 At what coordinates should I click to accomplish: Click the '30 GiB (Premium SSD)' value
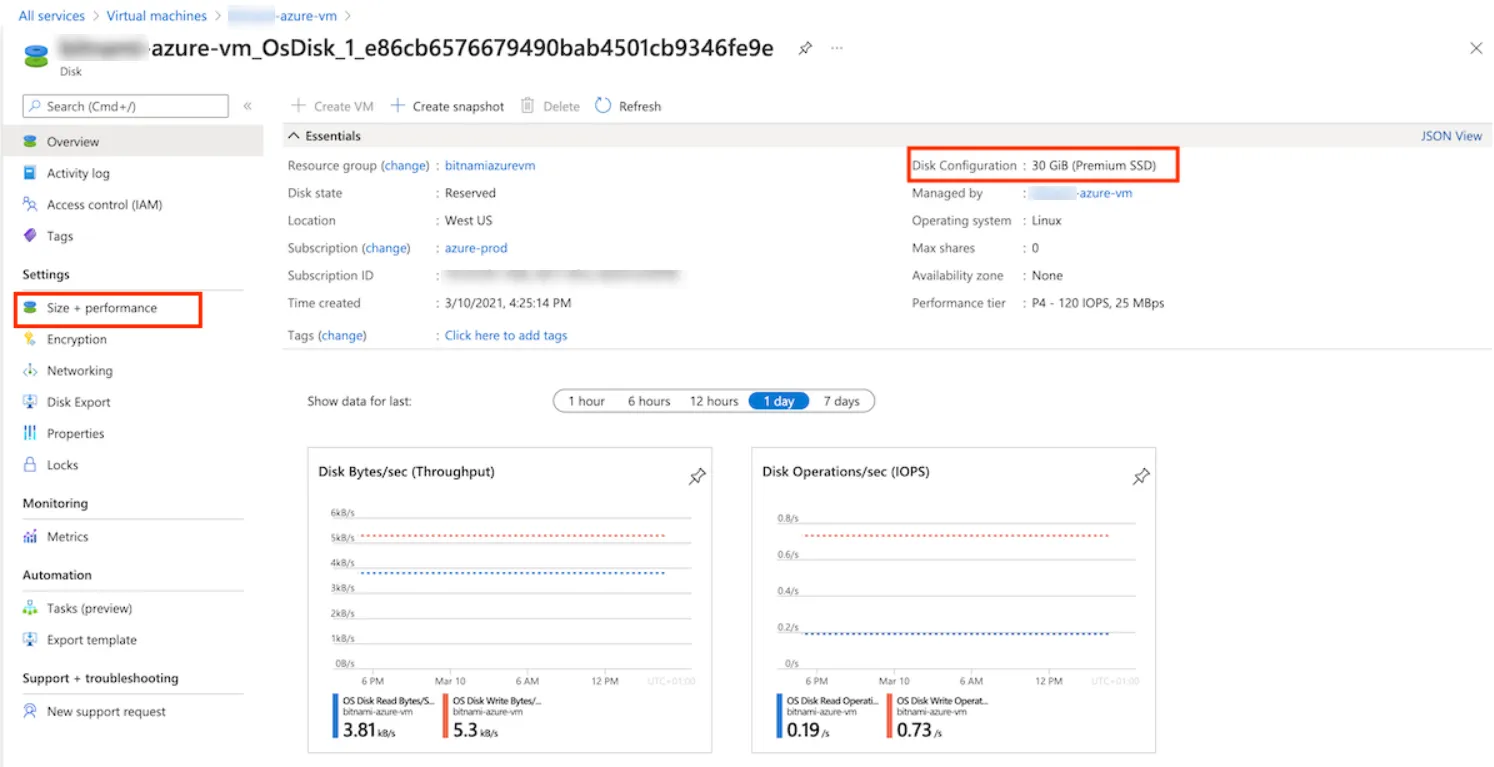[1094, 166]
